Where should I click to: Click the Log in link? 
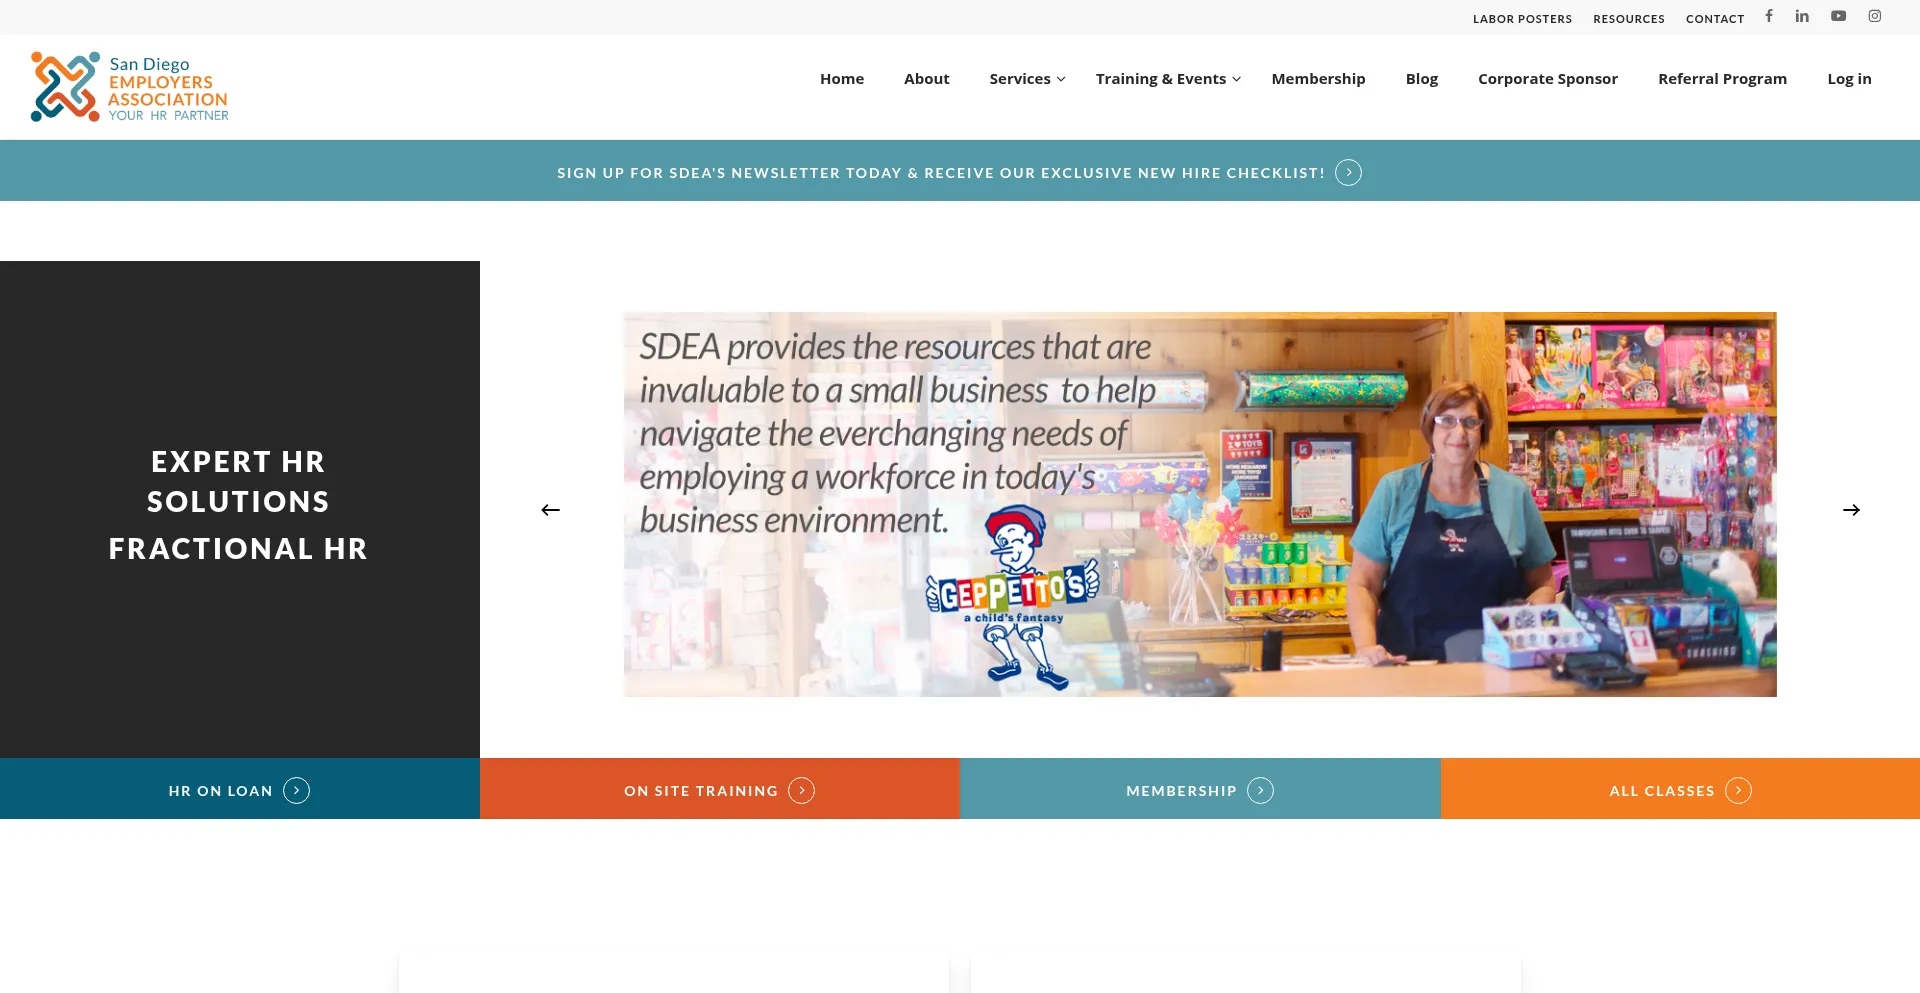click(1849, 79)
